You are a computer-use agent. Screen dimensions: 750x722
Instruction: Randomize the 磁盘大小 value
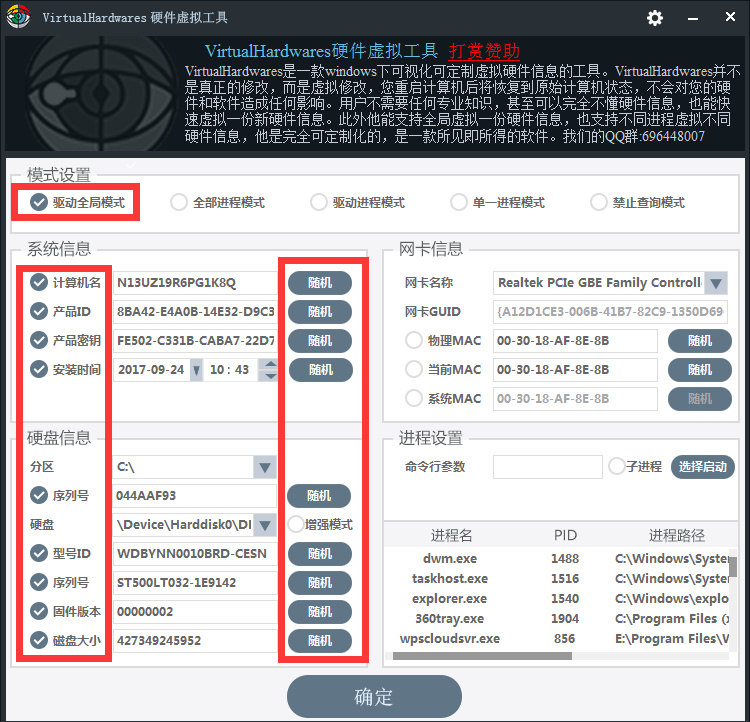pos(320,641)
